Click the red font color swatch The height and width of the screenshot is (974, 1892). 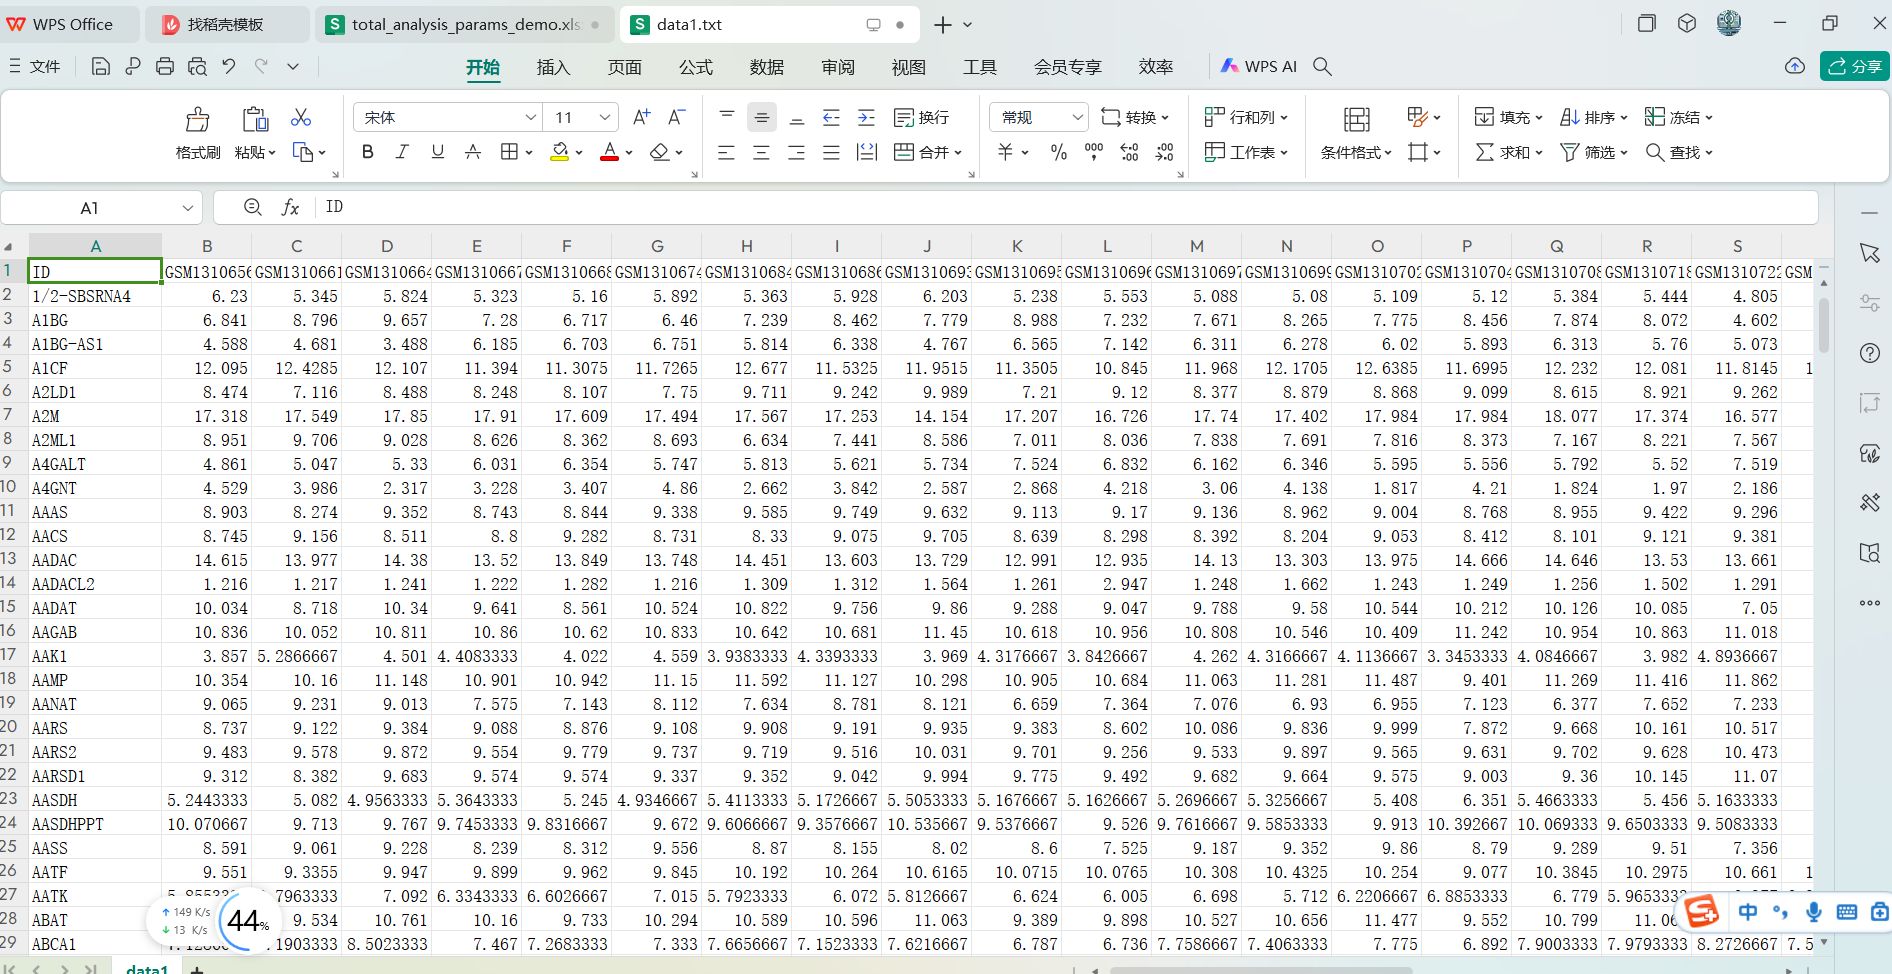[609, 152]
